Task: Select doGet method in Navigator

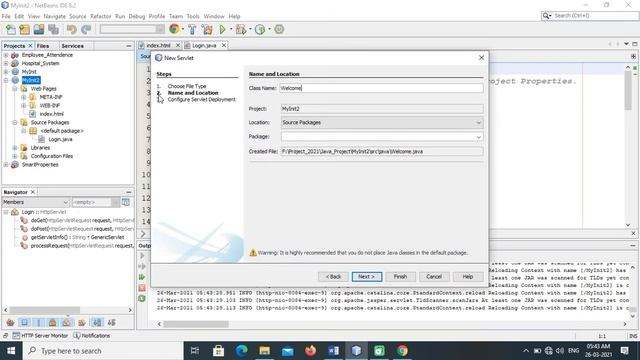Action: click(x=82, y=220)
